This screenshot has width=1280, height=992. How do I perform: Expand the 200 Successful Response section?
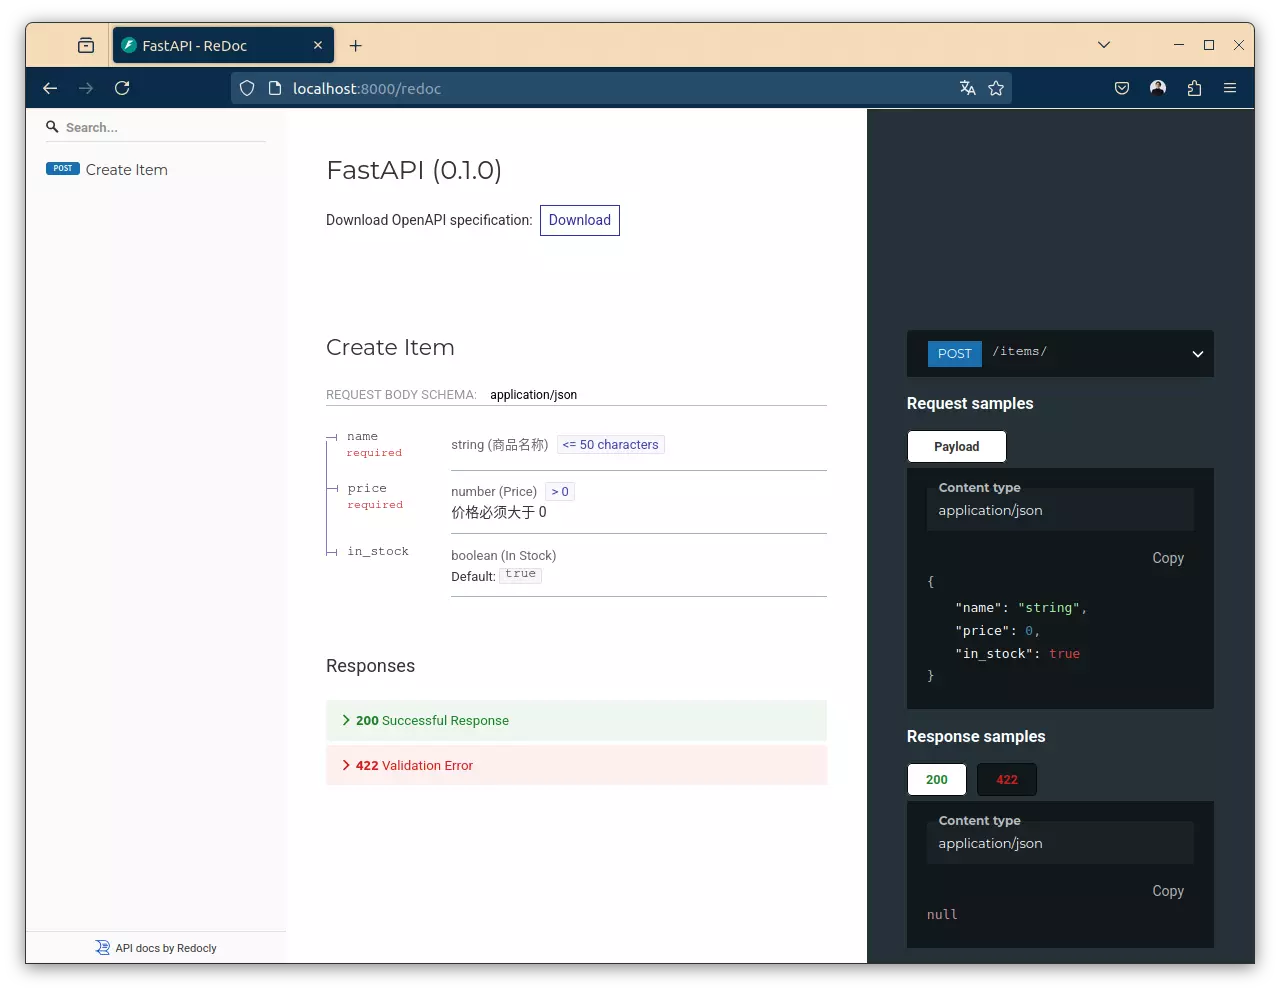[576, 721]
